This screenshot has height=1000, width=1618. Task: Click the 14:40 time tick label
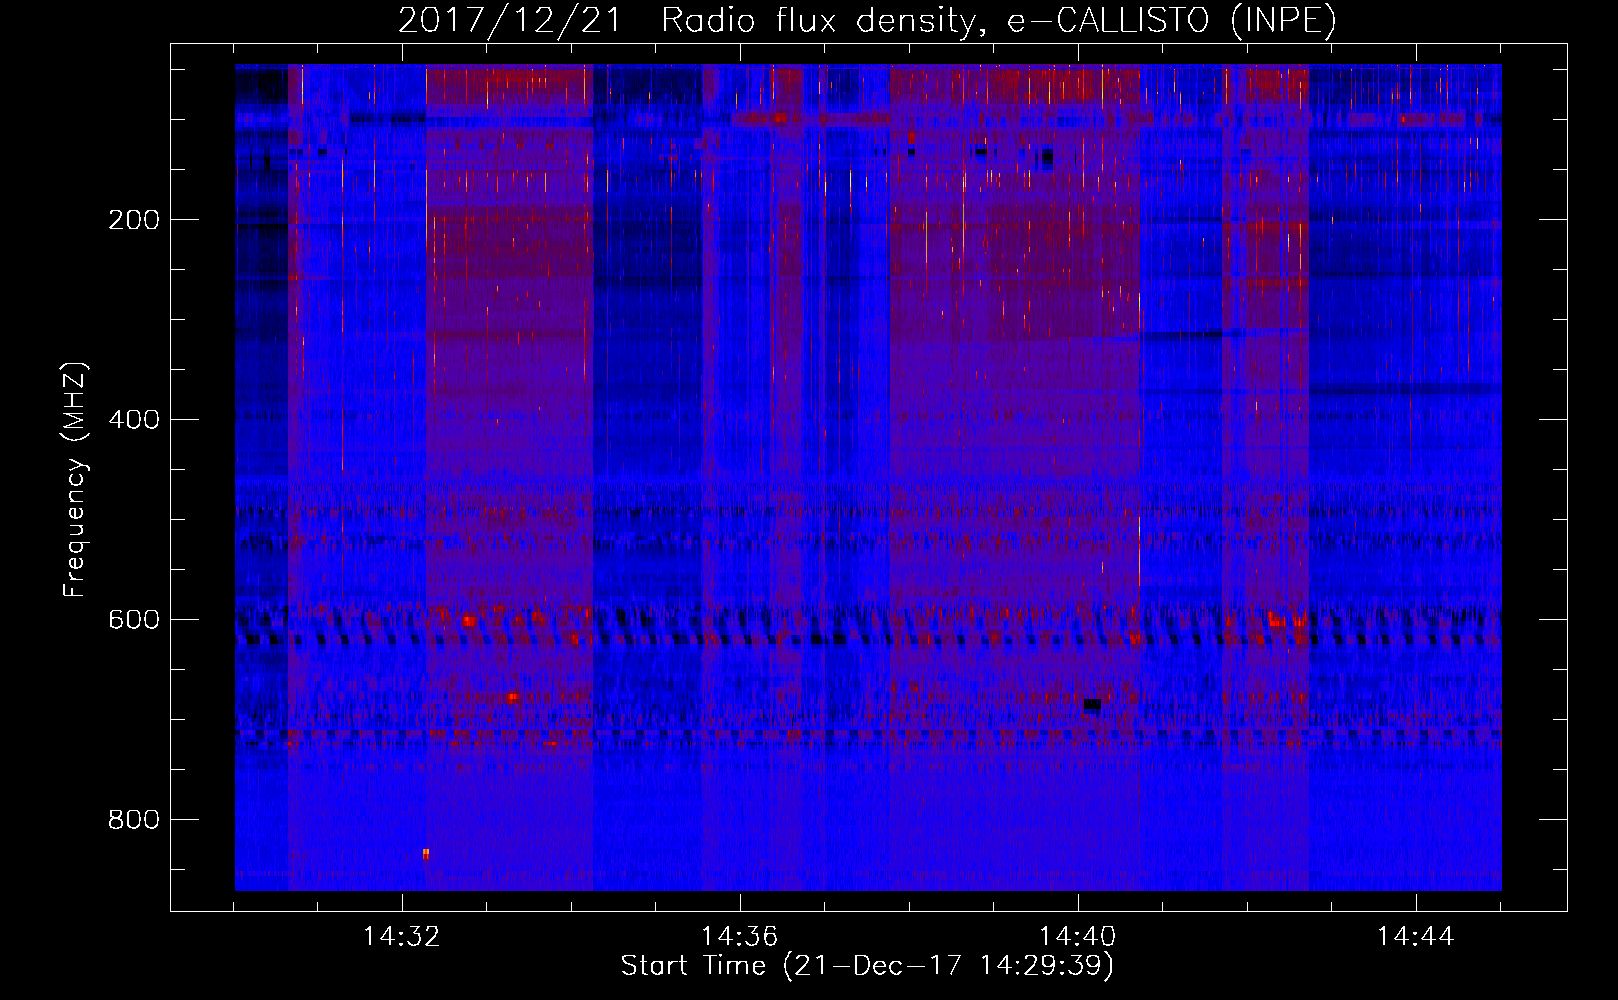point(1077,937)
